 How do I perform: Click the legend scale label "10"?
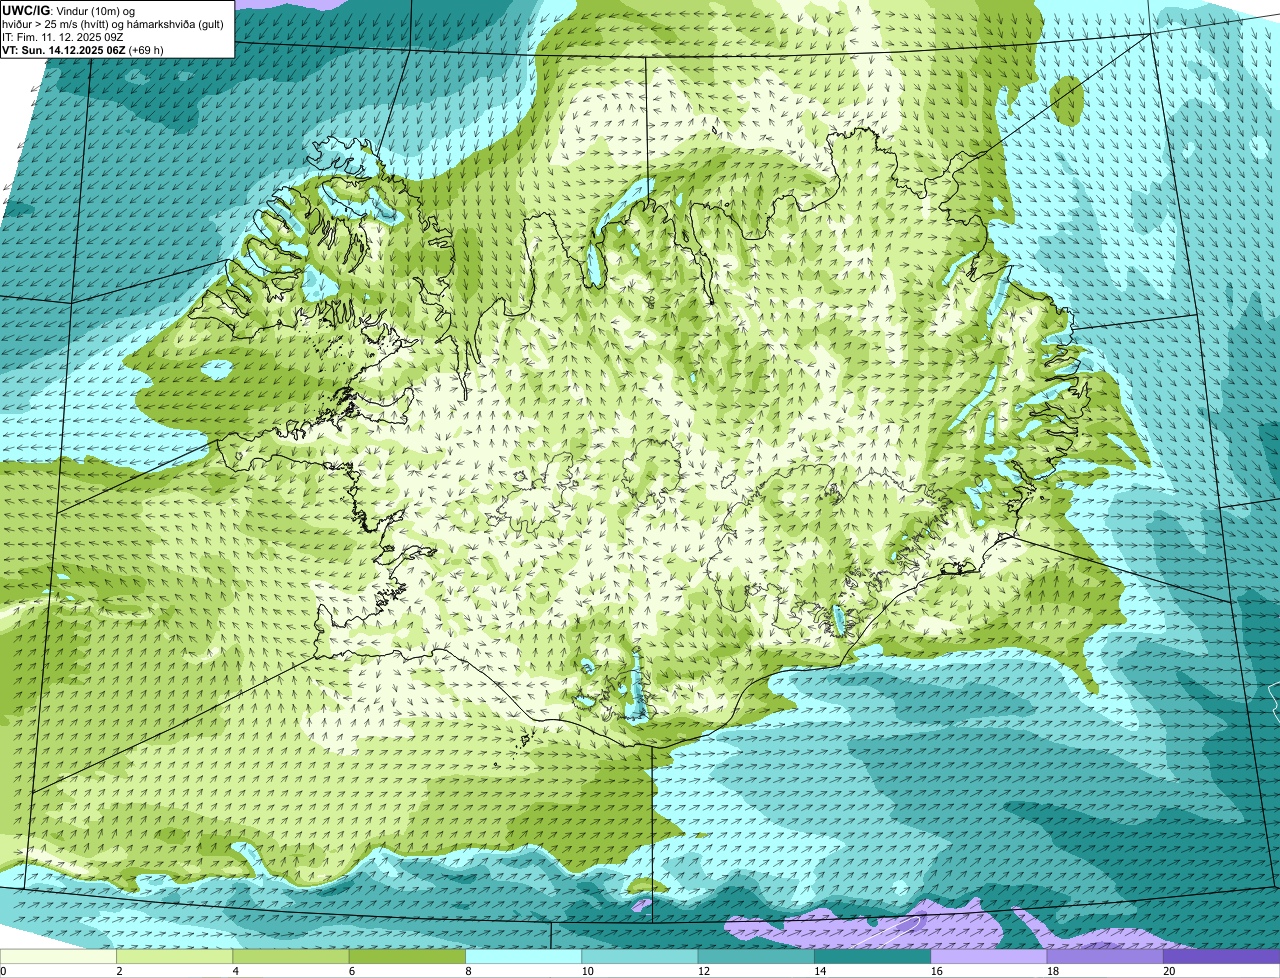[587, 971]
